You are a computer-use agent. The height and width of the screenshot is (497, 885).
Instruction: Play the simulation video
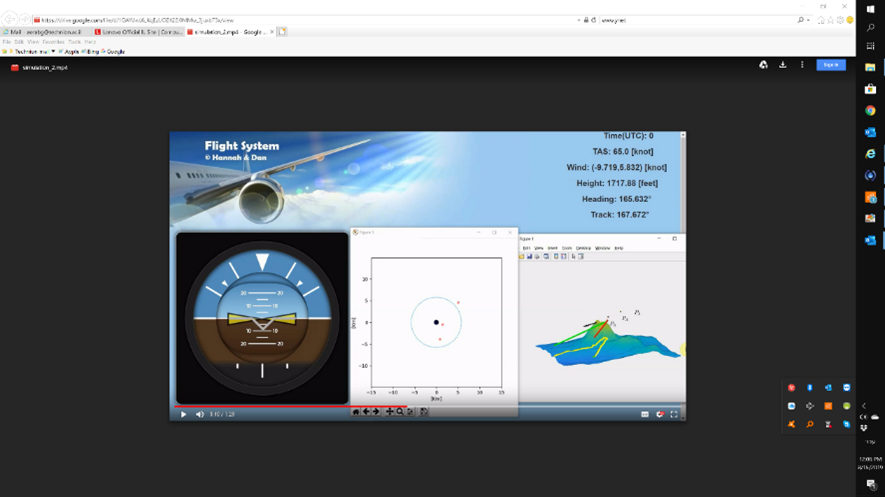coord(183,414)
